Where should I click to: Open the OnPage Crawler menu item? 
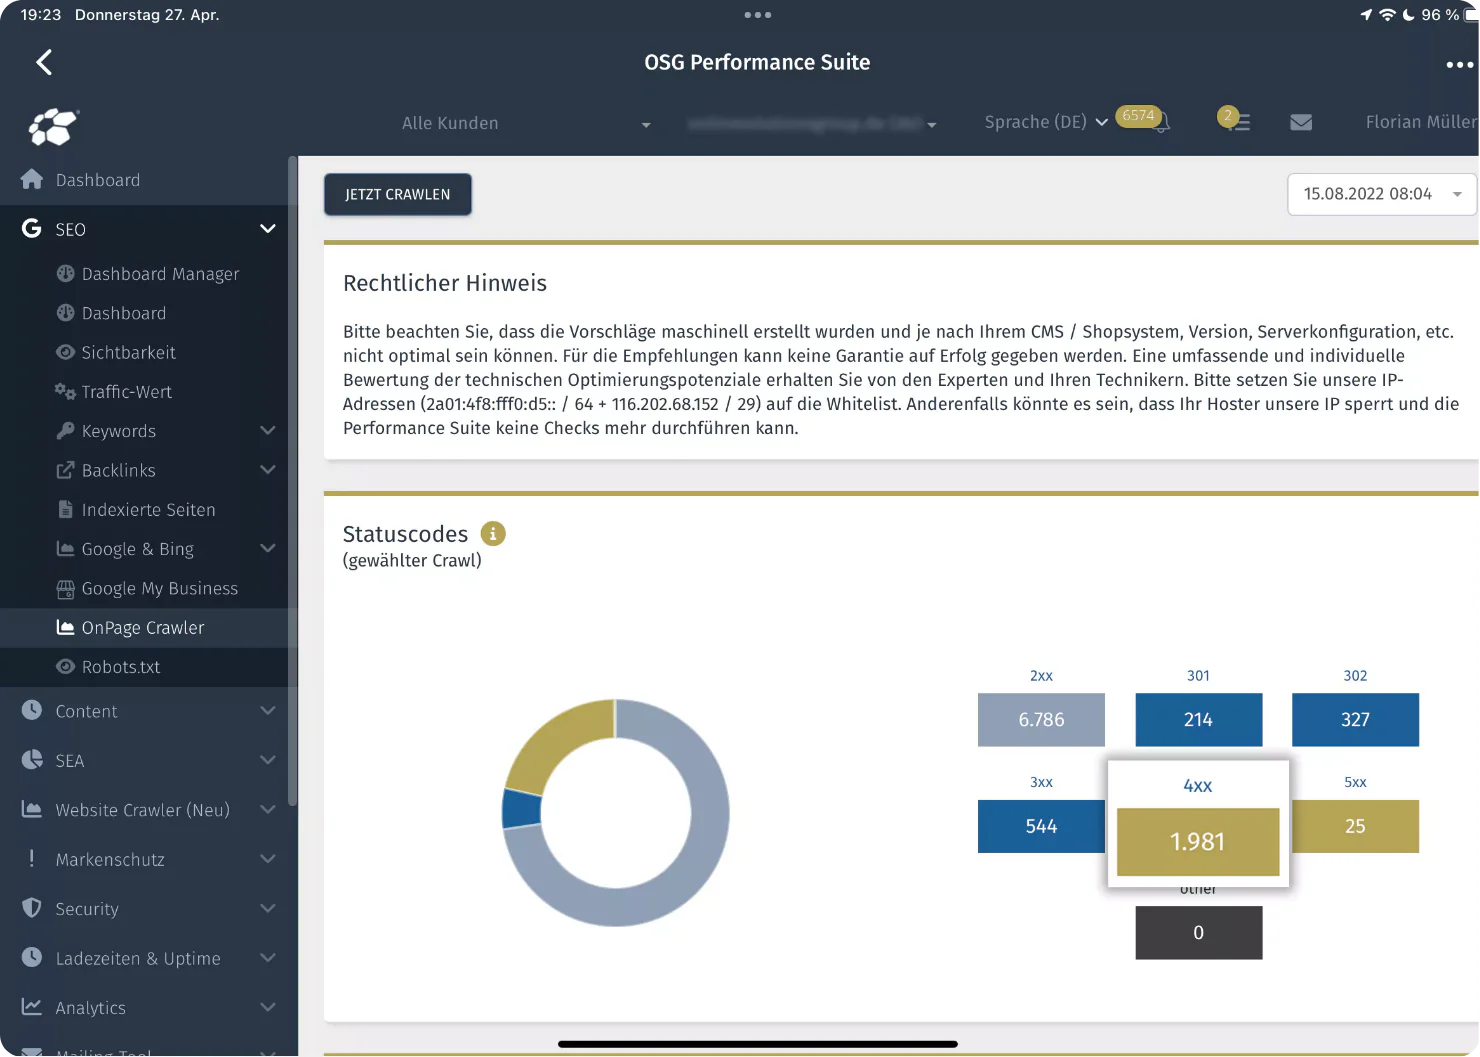point(149,627)
